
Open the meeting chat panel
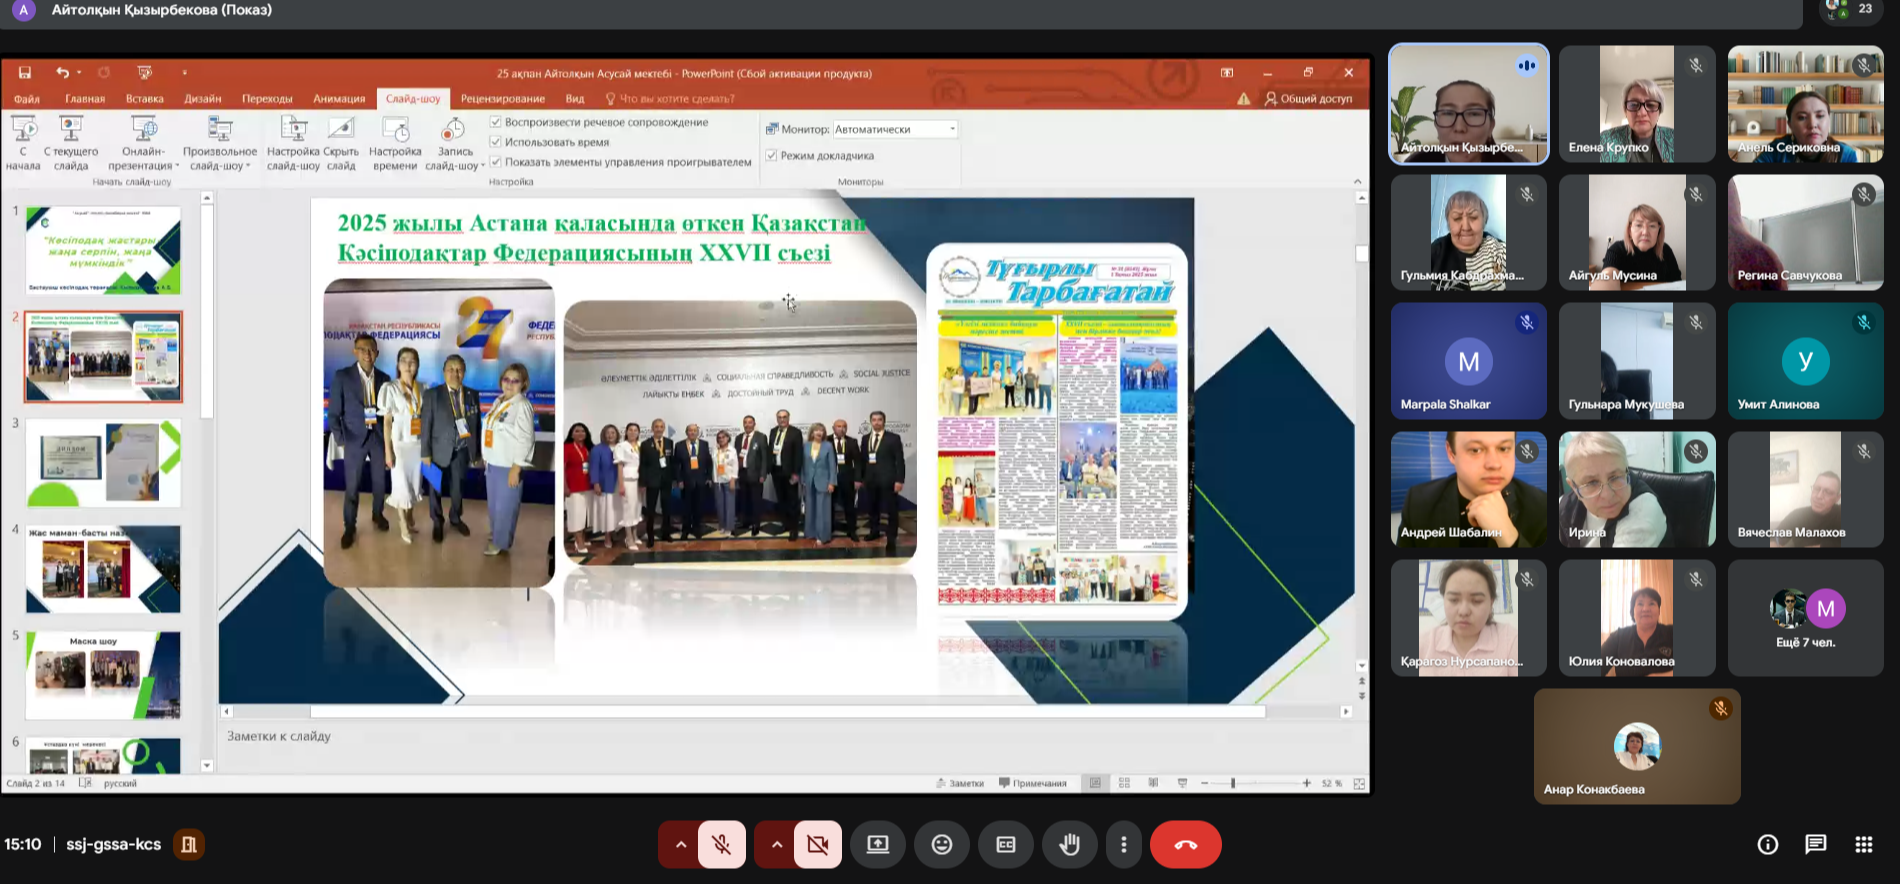click(x=1815, y=845)
